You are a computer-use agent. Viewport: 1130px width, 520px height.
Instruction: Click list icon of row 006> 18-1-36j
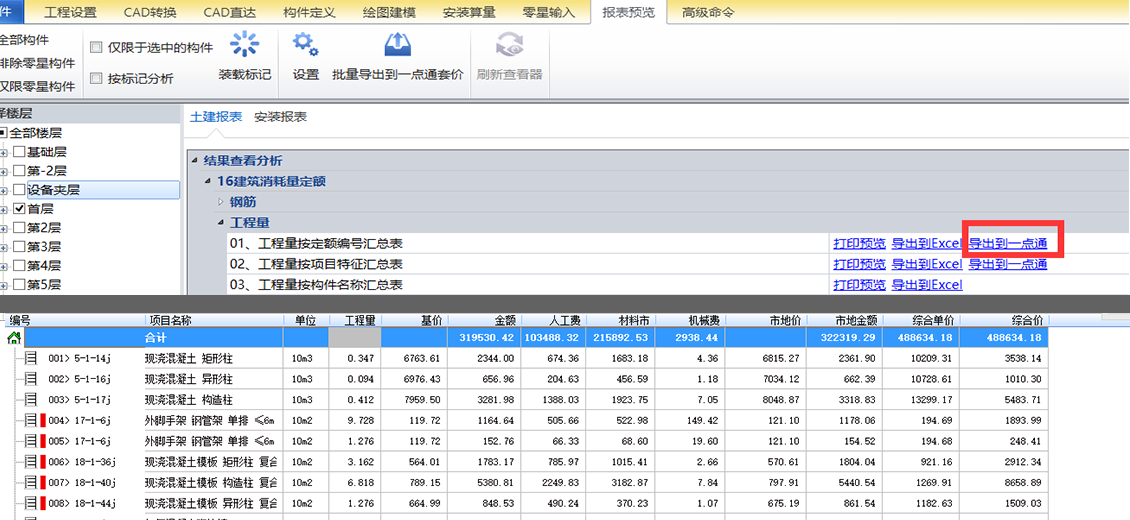[x=31, y=461]
